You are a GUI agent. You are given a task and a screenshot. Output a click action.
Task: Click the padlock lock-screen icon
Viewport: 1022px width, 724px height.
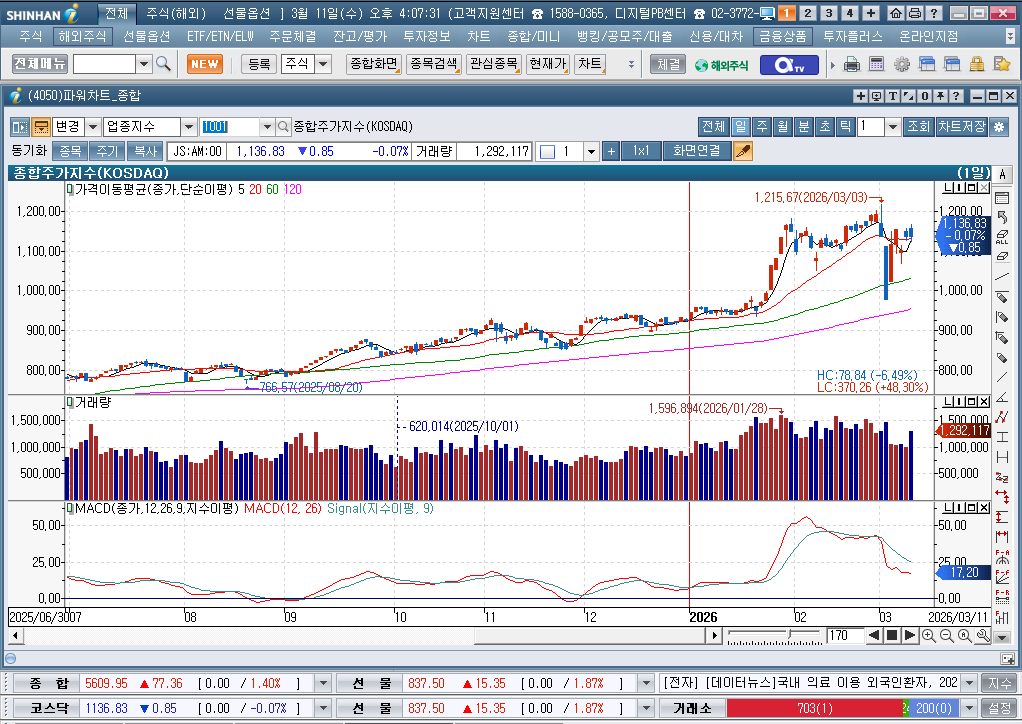[x=977, y=64]
